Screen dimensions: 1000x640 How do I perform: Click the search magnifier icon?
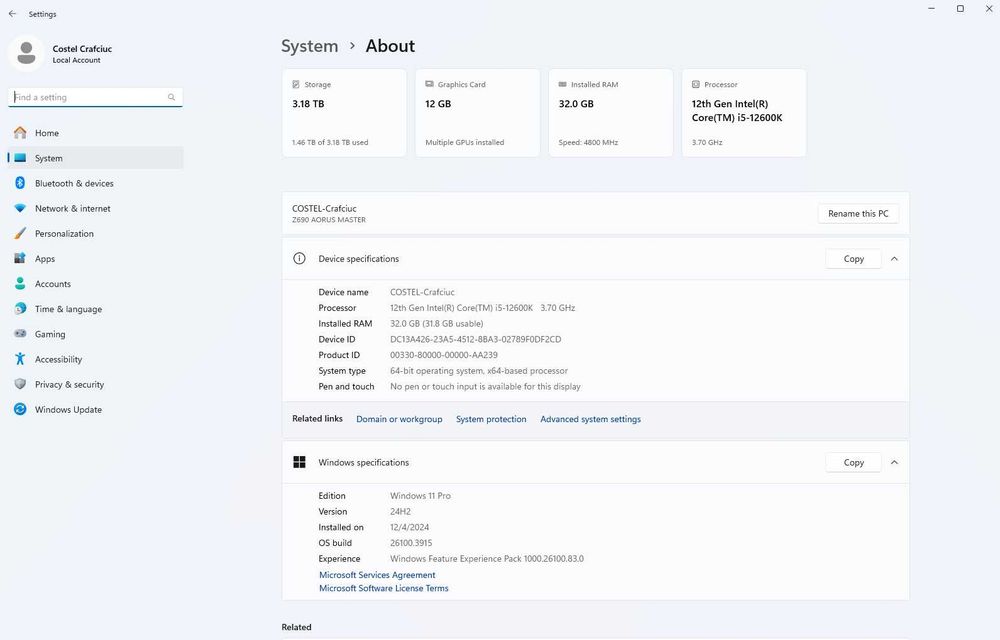click(x=171, y=97)
